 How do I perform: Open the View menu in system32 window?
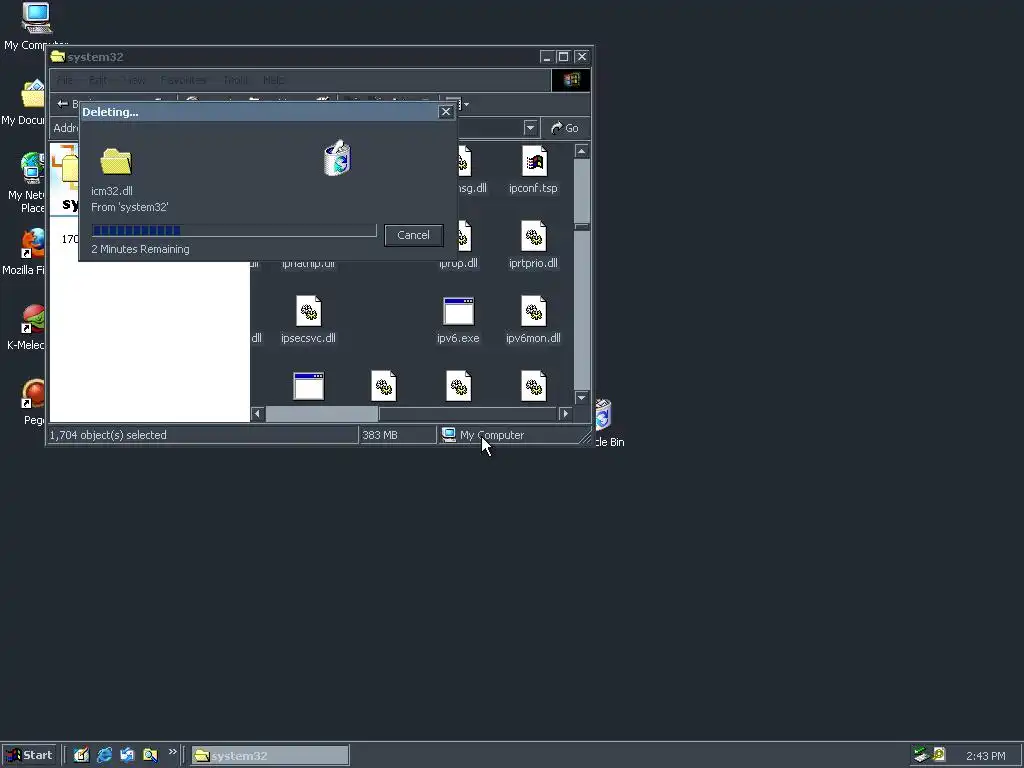[135, 80]
